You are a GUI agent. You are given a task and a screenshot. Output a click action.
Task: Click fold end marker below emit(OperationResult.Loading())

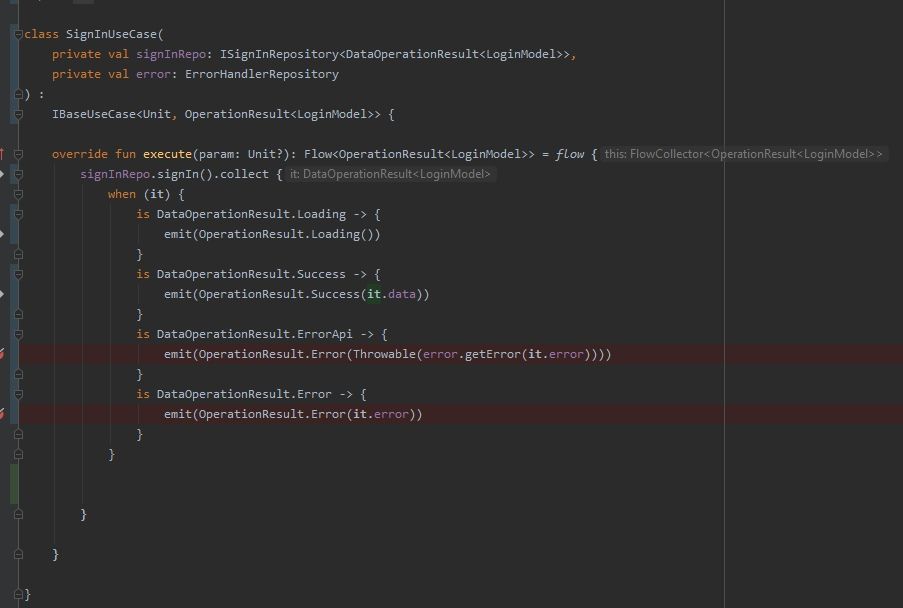[x=18, y=254]
